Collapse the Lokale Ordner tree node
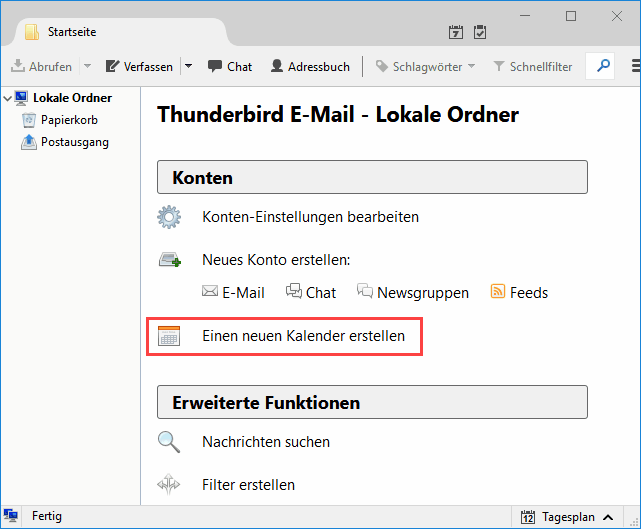The width and height of the screenshot is (641, 529). [7, 98]
